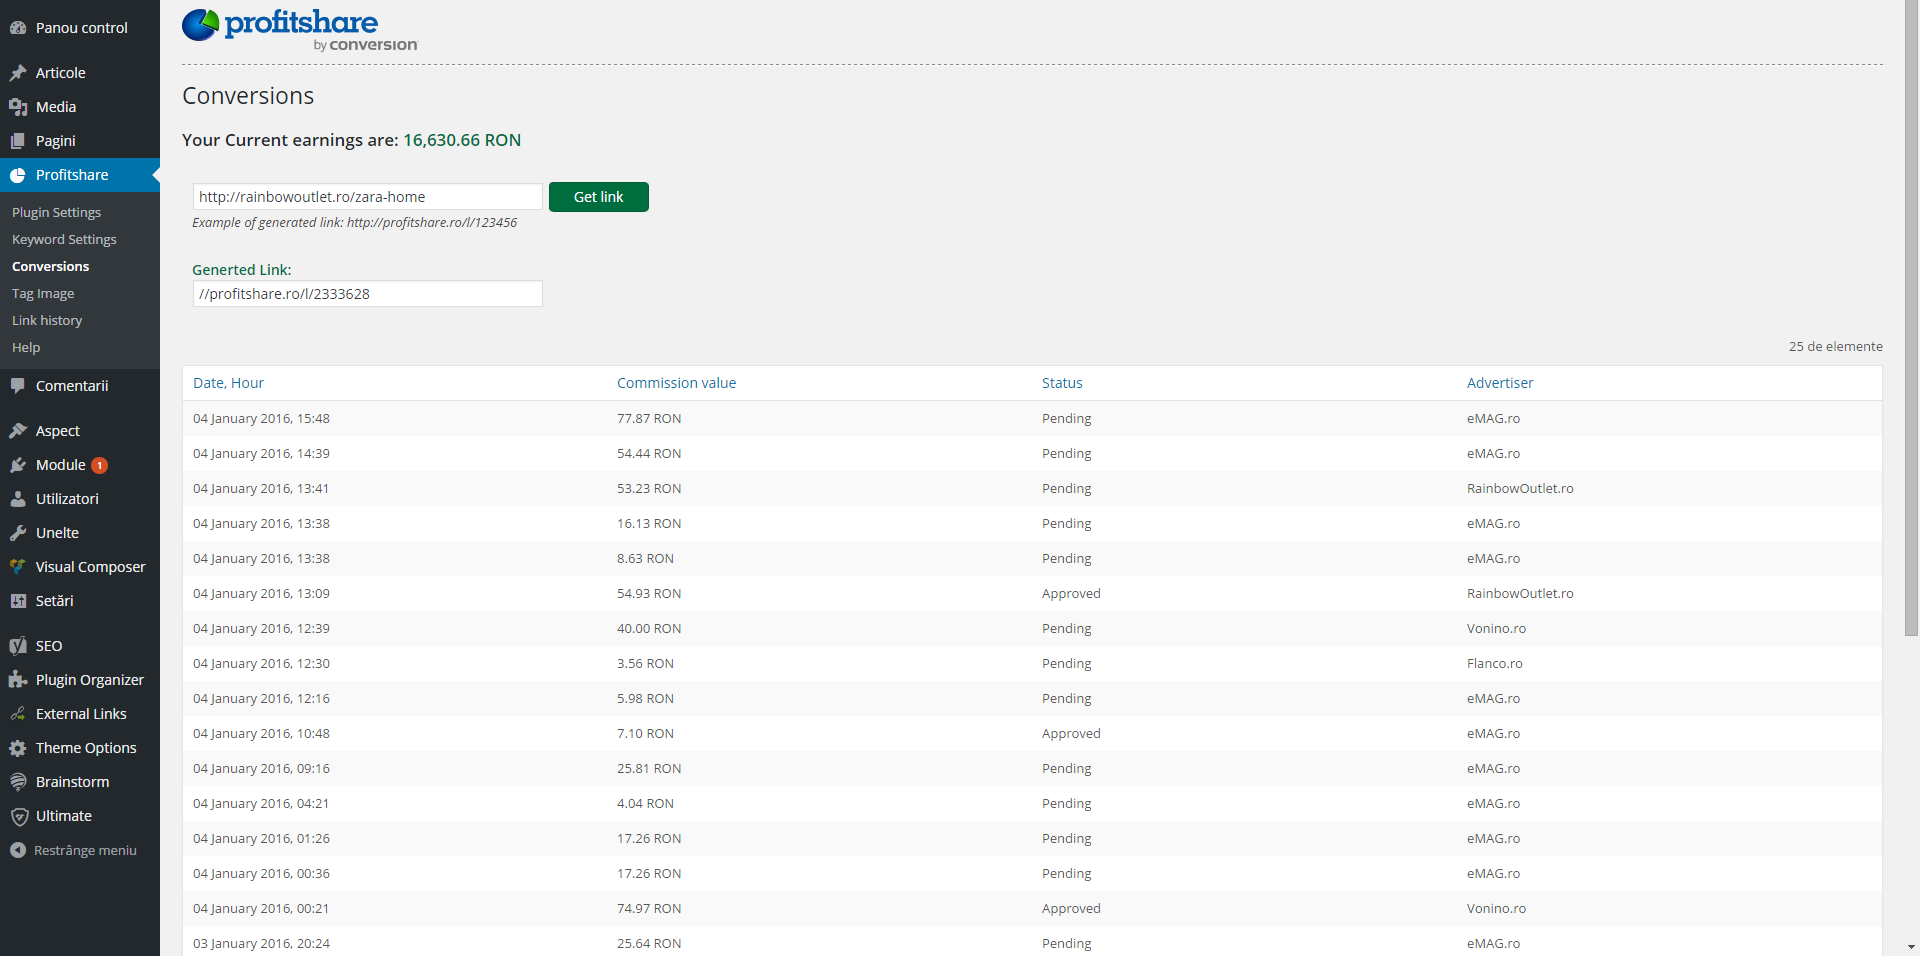The height and width of the screenshot is (956, 1920).
Task: Click RainbowOutlet.ro in the 13:41 row
Action: 1520,489
